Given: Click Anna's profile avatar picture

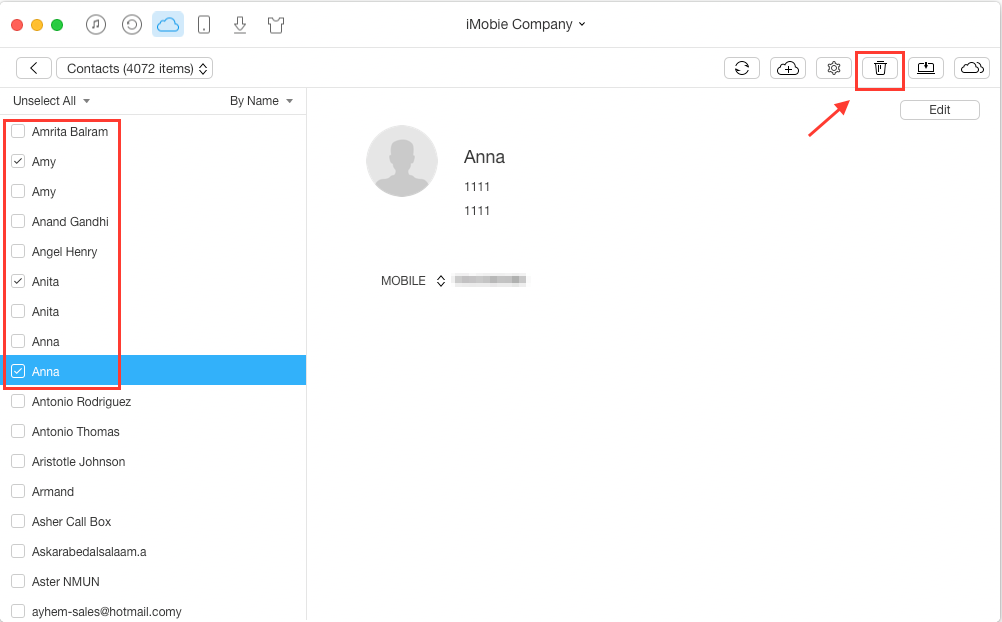Looking at the screenshot, I should [x=402, y=161].
